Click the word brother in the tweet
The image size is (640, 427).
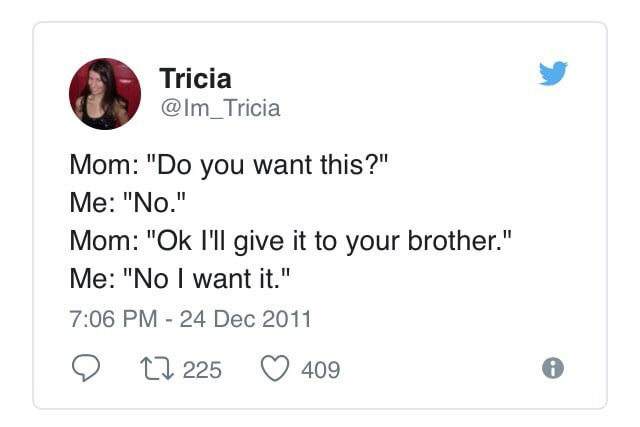tap(451, 240)
